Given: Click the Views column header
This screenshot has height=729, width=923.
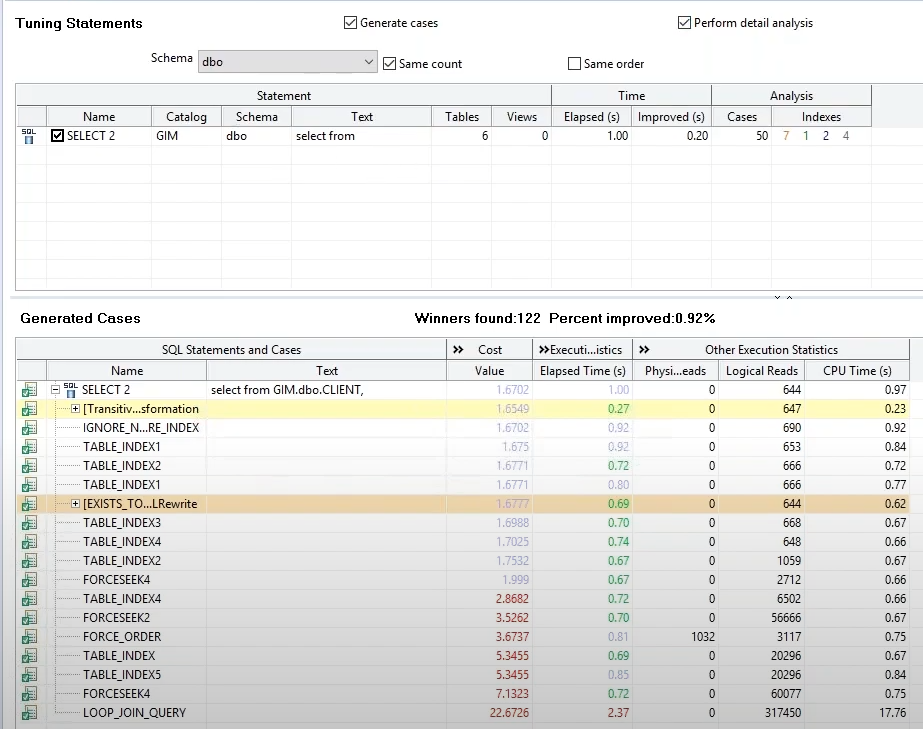Looking at the screenshot, I should coord(522,117).
